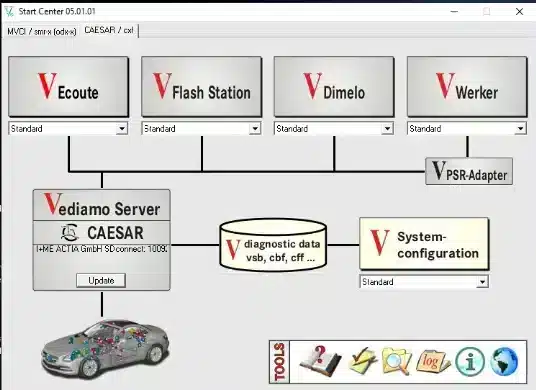The width and height of the screenshot is (536, 390).
Task: Select the CAESAR / cxl tab
Action: click(109, 30)
